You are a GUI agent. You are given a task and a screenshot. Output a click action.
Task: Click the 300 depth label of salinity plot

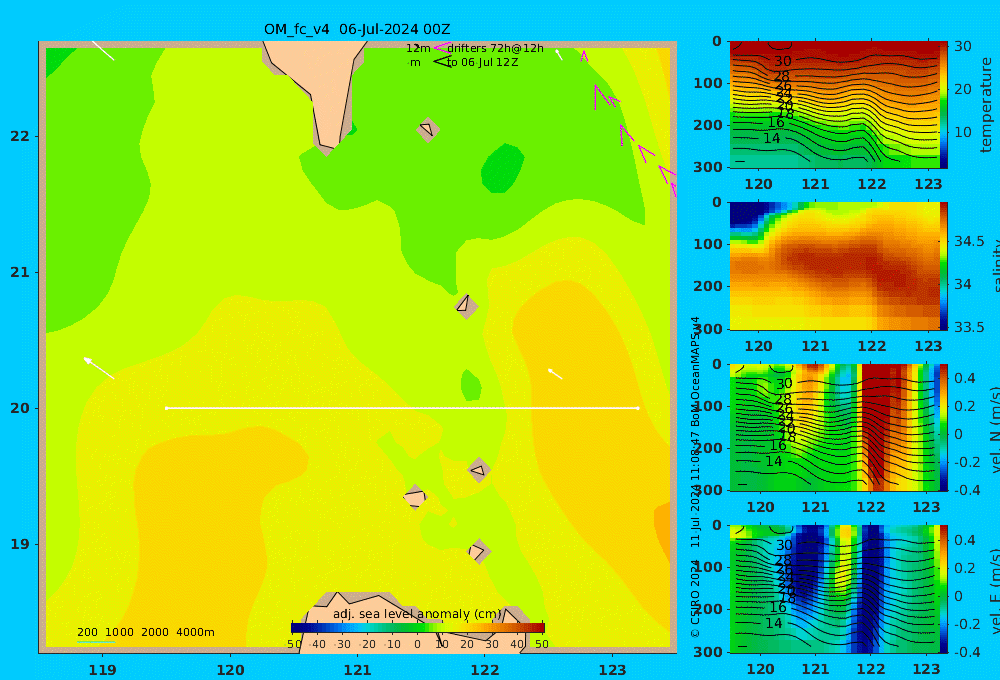click(707, 328)
